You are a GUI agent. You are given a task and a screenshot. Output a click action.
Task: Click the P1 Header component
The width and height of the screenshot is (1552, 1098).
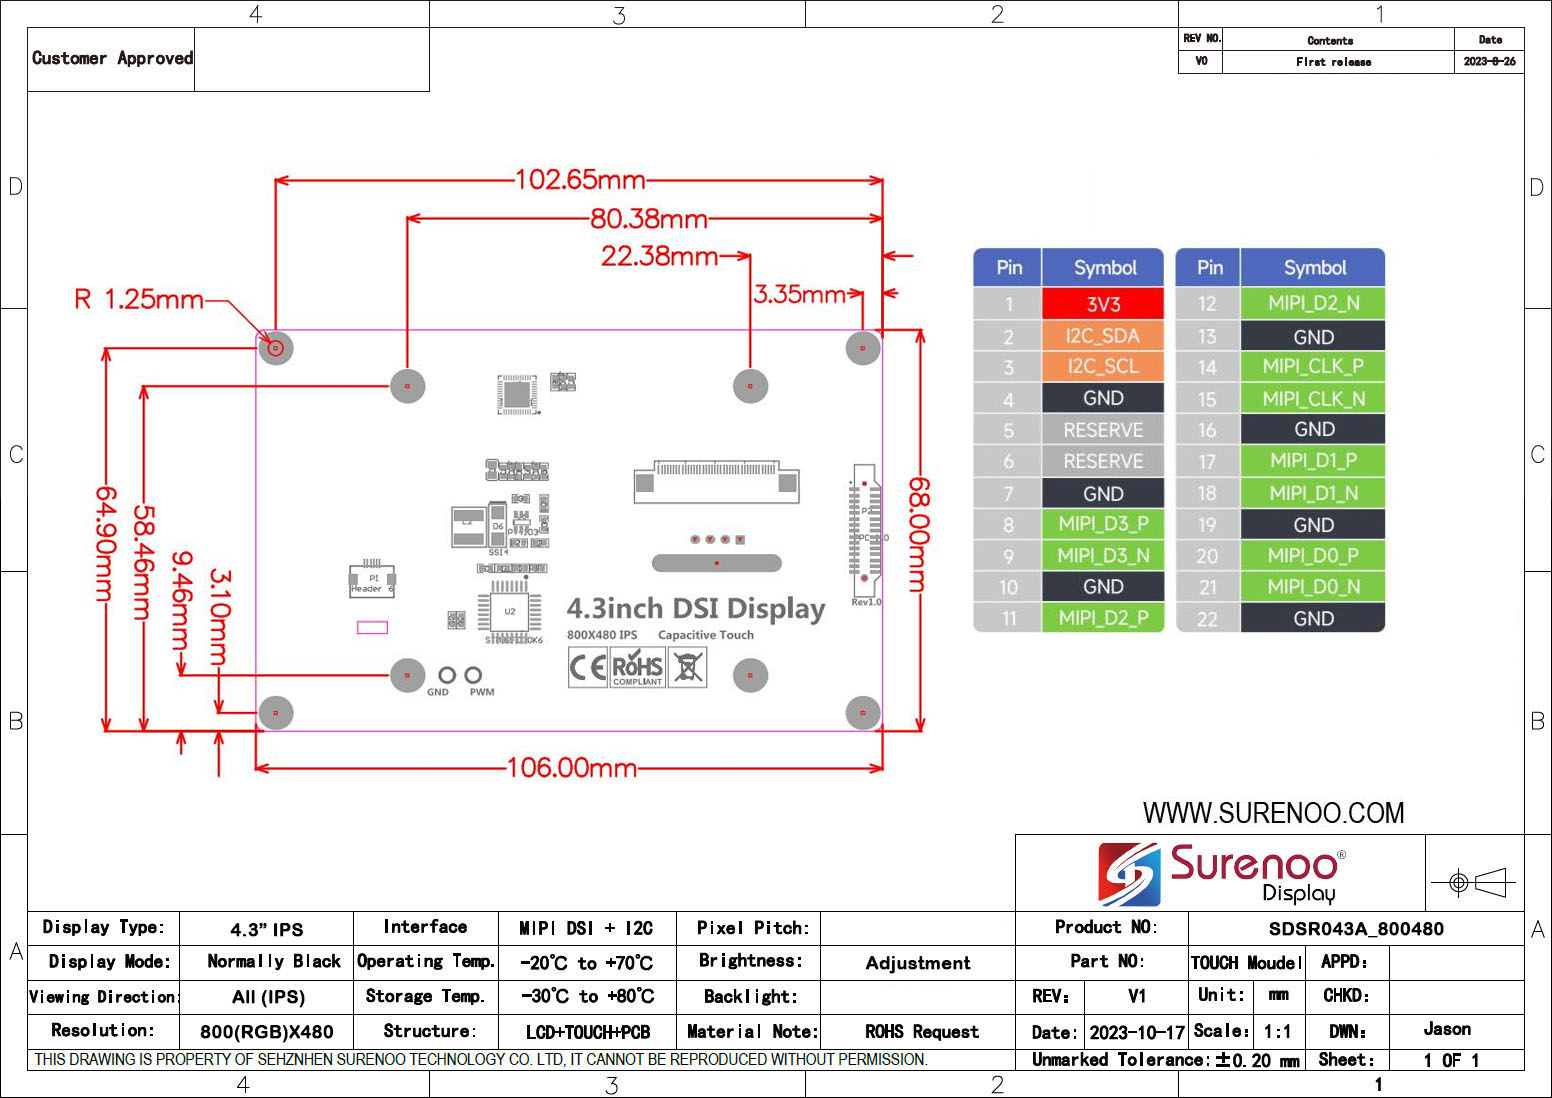pos(372,581)
